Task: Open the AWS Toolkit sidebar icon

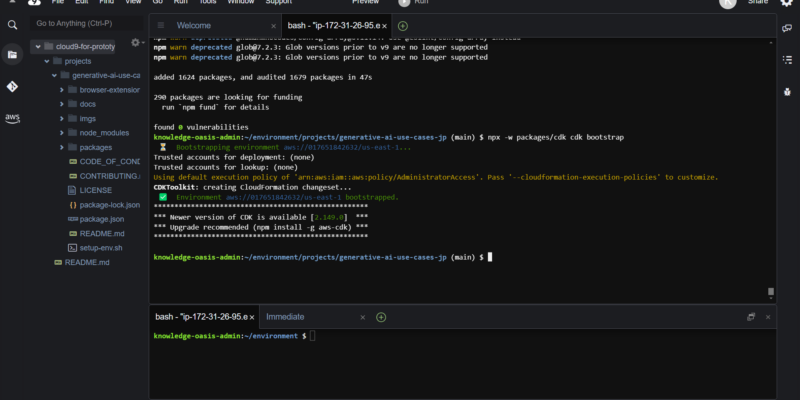Action: [13, 118]
